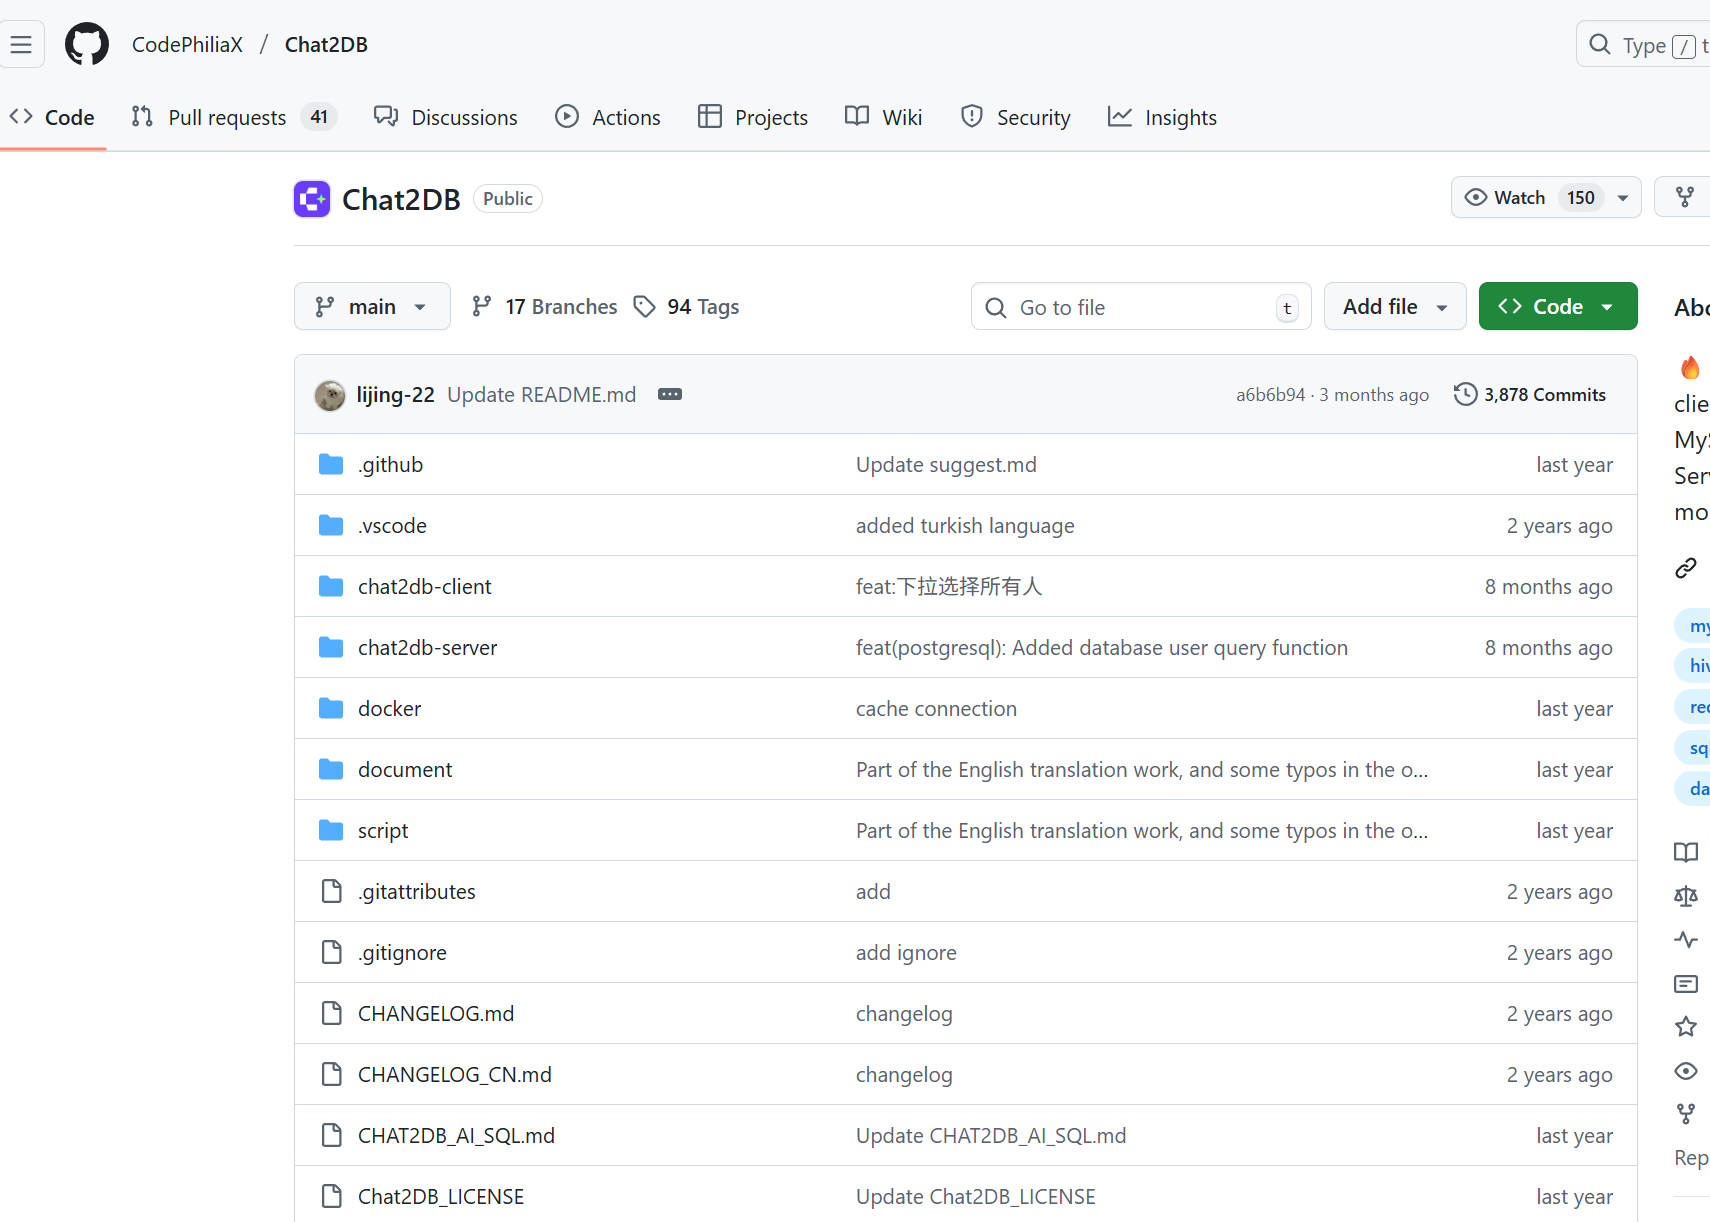Open chat2db-server folder name
Viewport: 1710px width, 1222px height.
pos(427,647)
